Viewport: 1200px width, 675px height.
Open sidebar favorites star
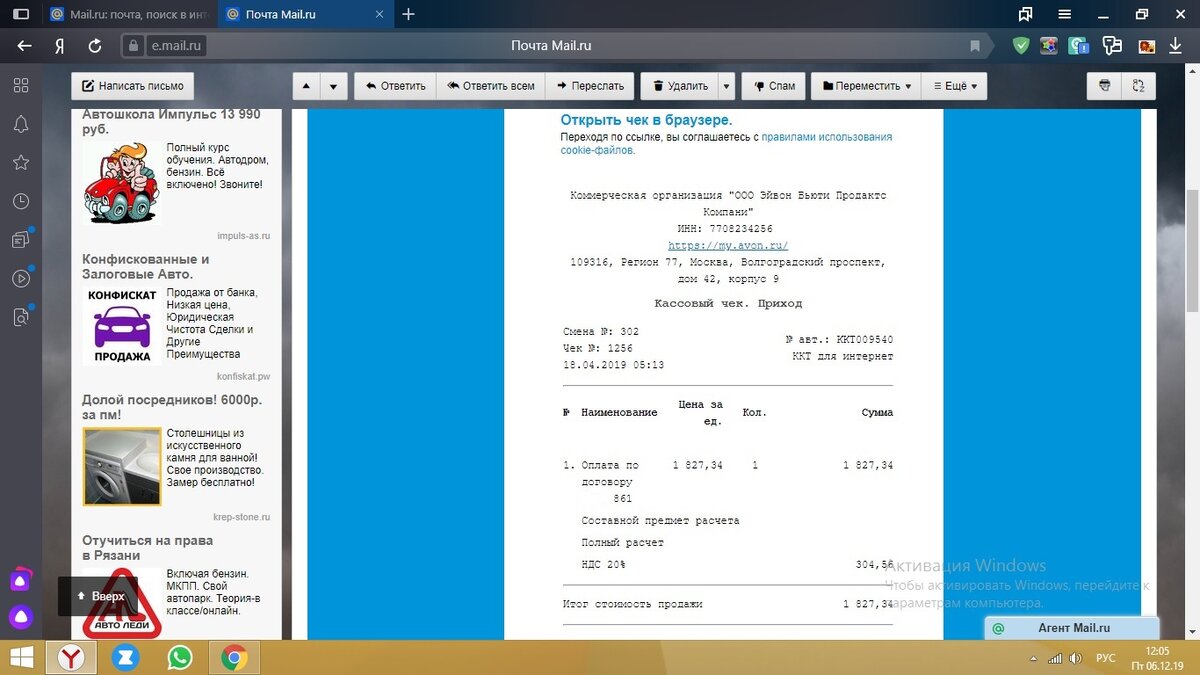[20, 162]
